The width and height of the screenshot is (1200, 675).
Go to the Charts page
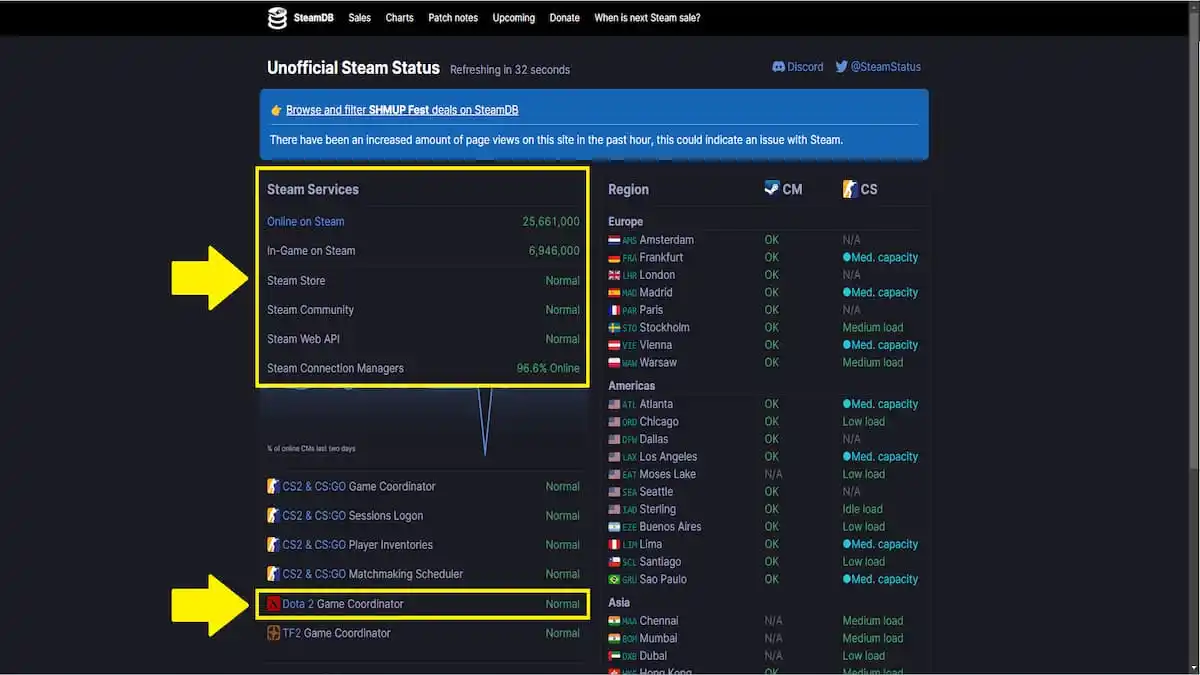(x=399, y=18)
